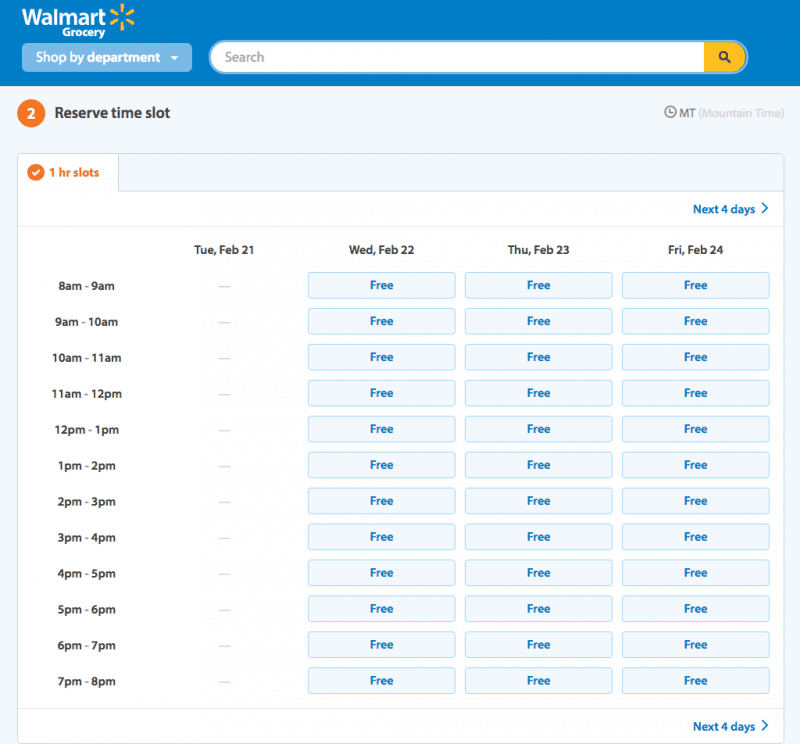This screenshot has height=744, width=800.
Task: Choose Thu, Feb 23 11am - 12pm slot
Action: (x=539, y=393)
